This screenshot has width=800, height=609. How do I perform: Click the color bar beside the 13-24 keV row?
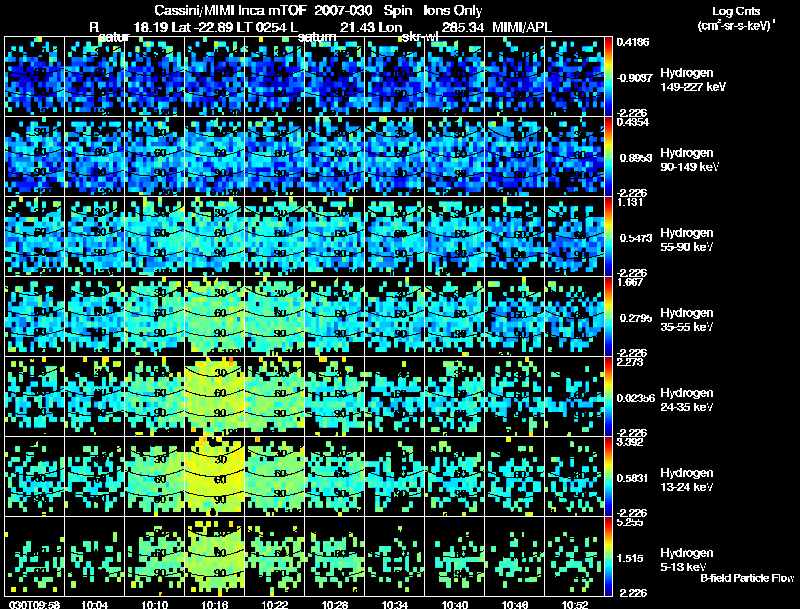point(609,477)
